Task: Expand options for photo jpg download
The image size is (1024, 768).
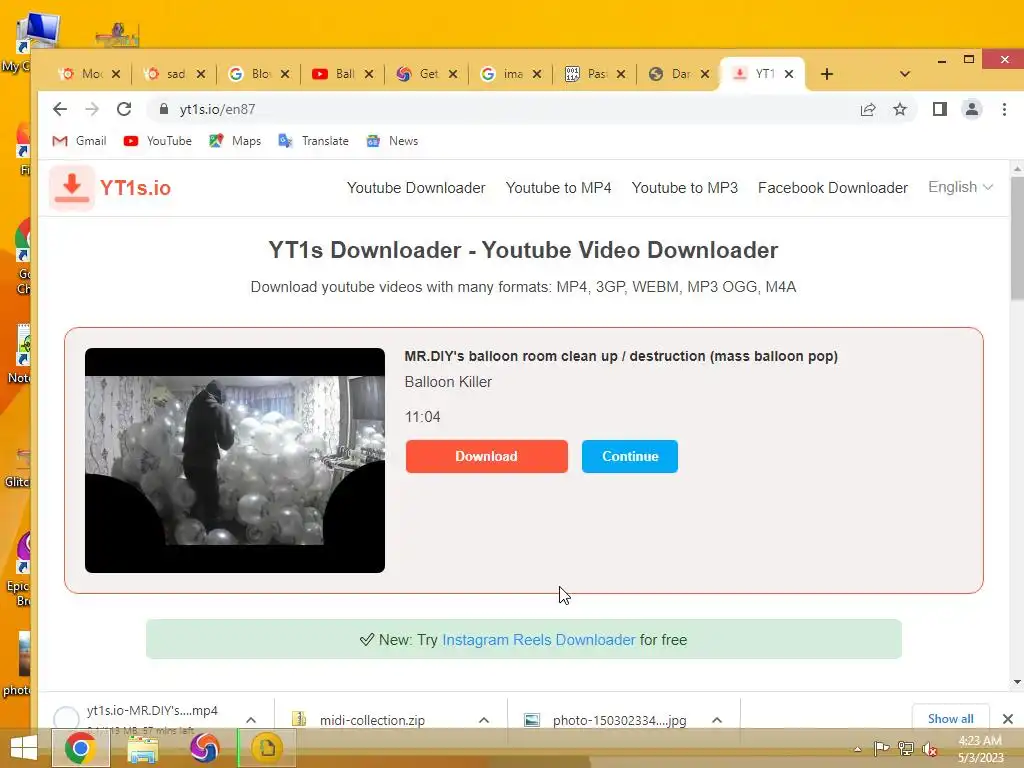Action: (x=717, y=720)
